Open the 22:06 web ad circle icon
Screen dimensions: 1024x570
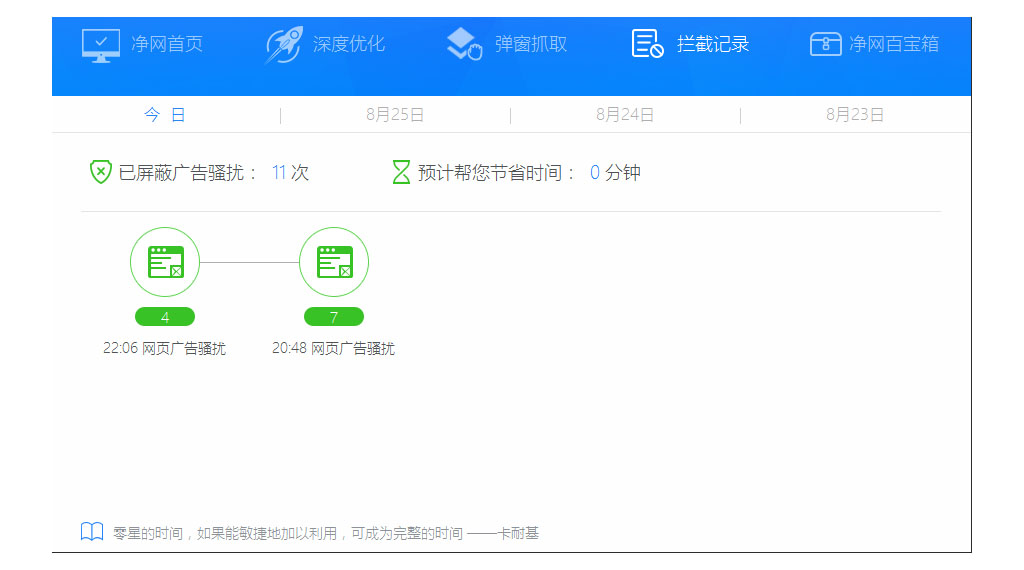[165, 262]
